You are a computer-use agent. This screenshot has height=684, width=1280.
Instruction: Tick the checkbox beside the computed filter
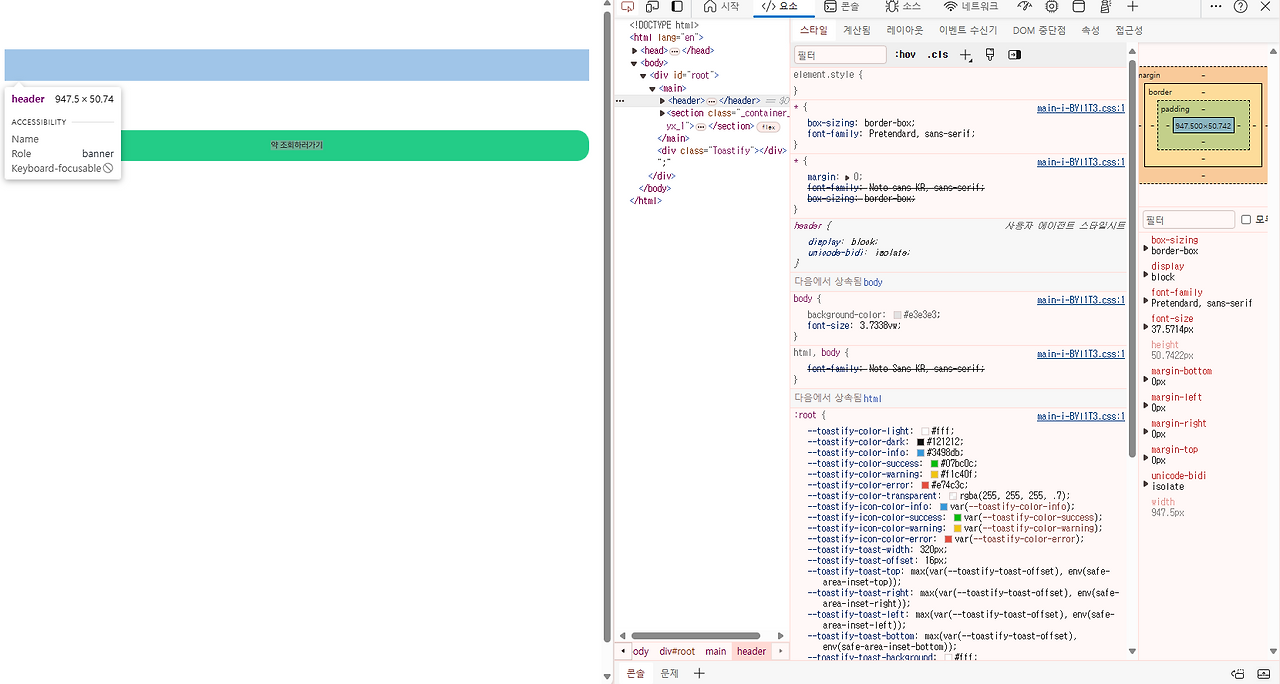[x=1246, y=220]
